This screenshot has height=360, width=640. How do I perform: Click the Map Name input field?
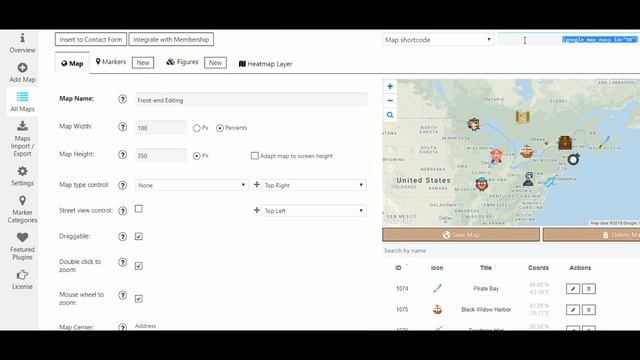(x=251, y=100)
